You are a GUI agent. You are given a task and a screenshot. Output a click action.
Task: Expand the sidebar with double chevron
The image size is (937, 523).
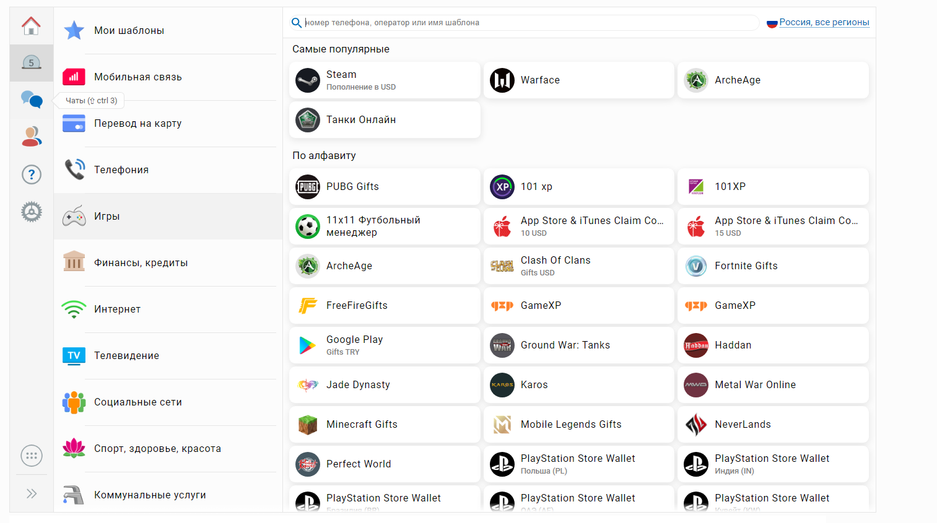coord(31,494)
